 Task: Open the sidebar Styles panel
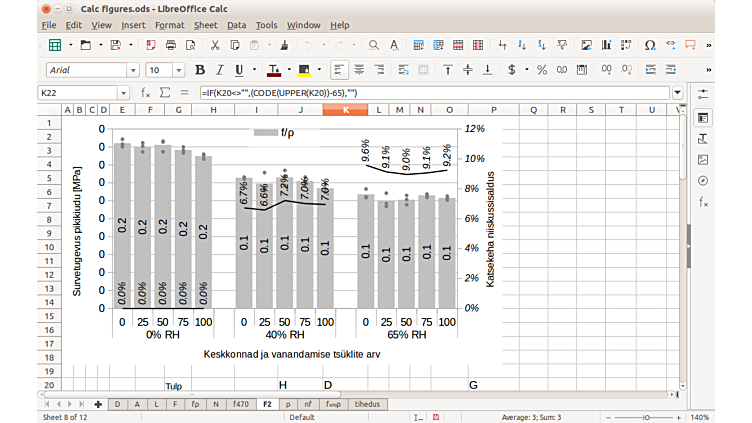point(703,138)
